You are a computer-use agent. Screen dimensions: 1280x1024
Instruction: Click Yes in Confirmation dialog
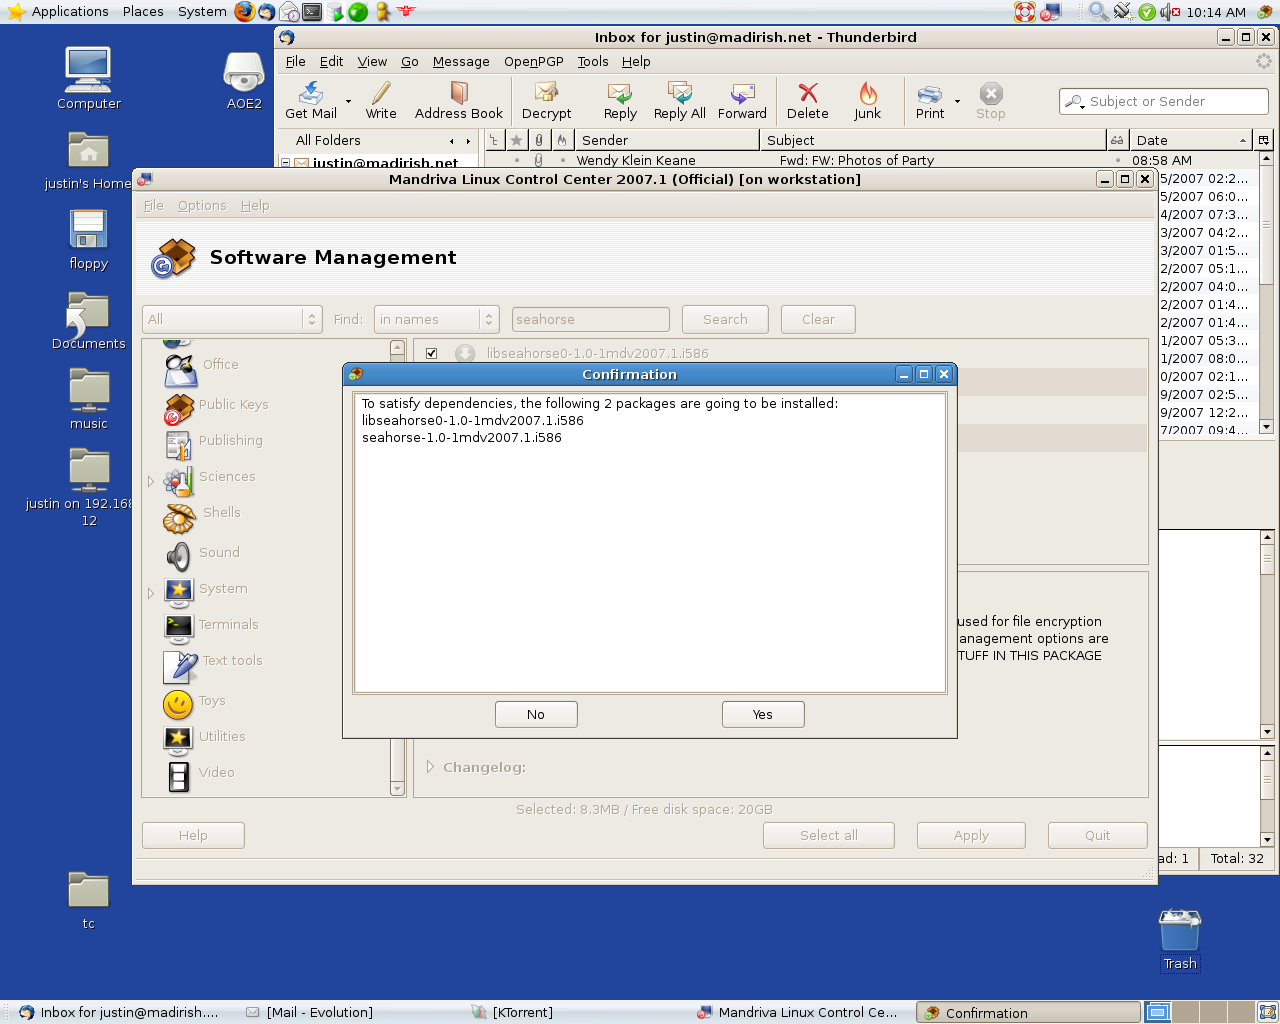click(763, 714)
